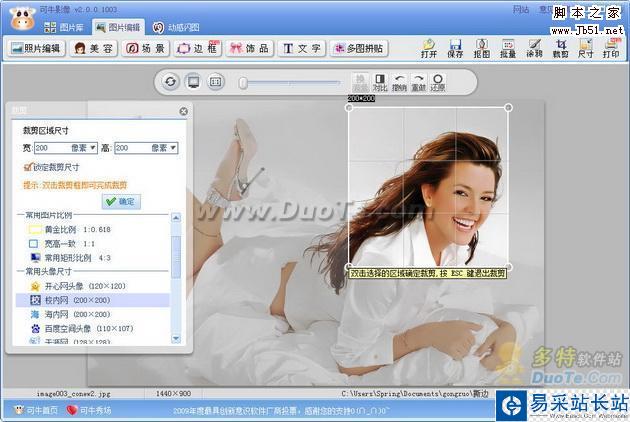Select 开心网头像 (120×120) preset
This screenshot has width=630, height=422.
click(78, 286)
